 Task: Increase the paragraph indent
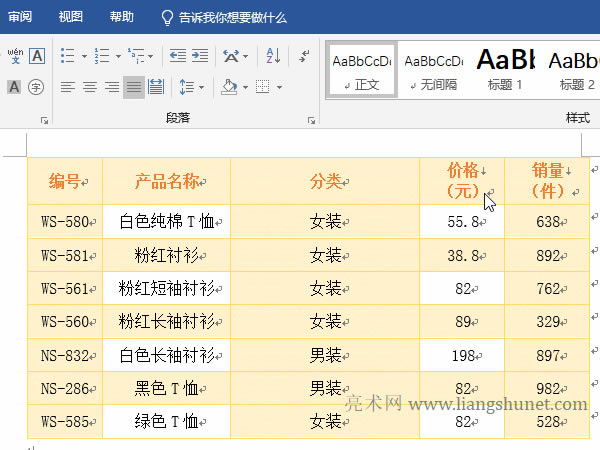(x=201, y=55)
